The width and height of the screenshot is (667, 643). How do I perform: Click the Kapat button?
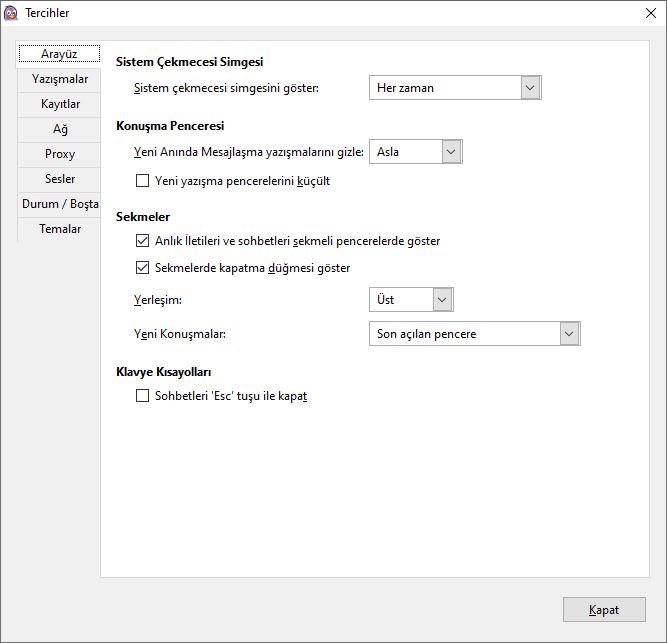(604, 610)
